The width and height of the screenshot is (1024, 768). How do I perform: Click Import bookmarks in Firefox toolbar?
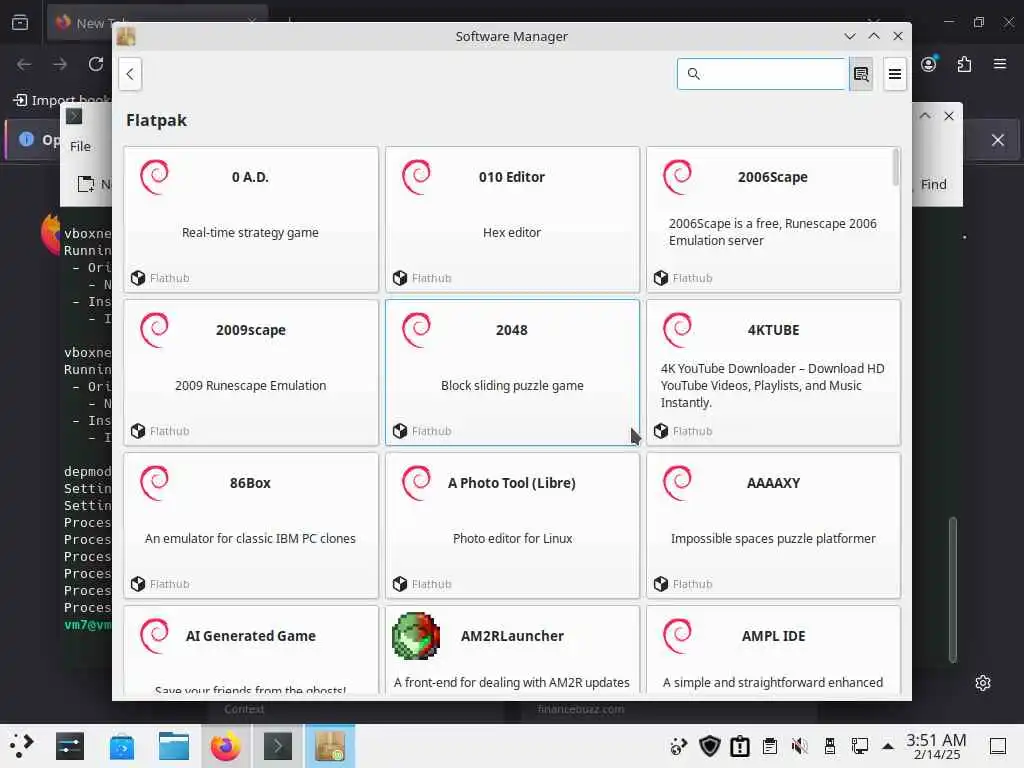pyautogui.click(x=63, y=100)
